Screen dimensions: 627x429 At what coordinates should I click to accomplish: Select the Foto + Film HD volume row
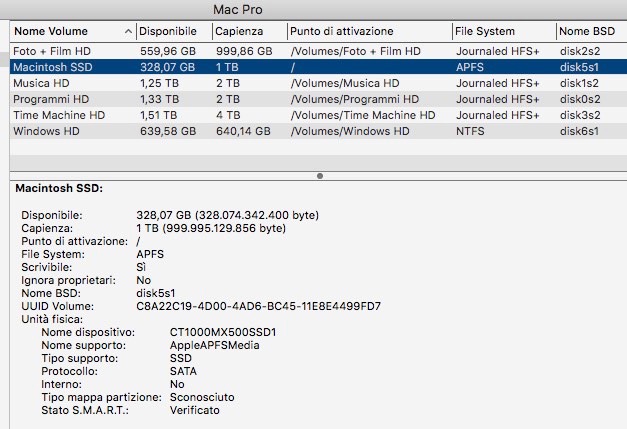coord(60,50)
